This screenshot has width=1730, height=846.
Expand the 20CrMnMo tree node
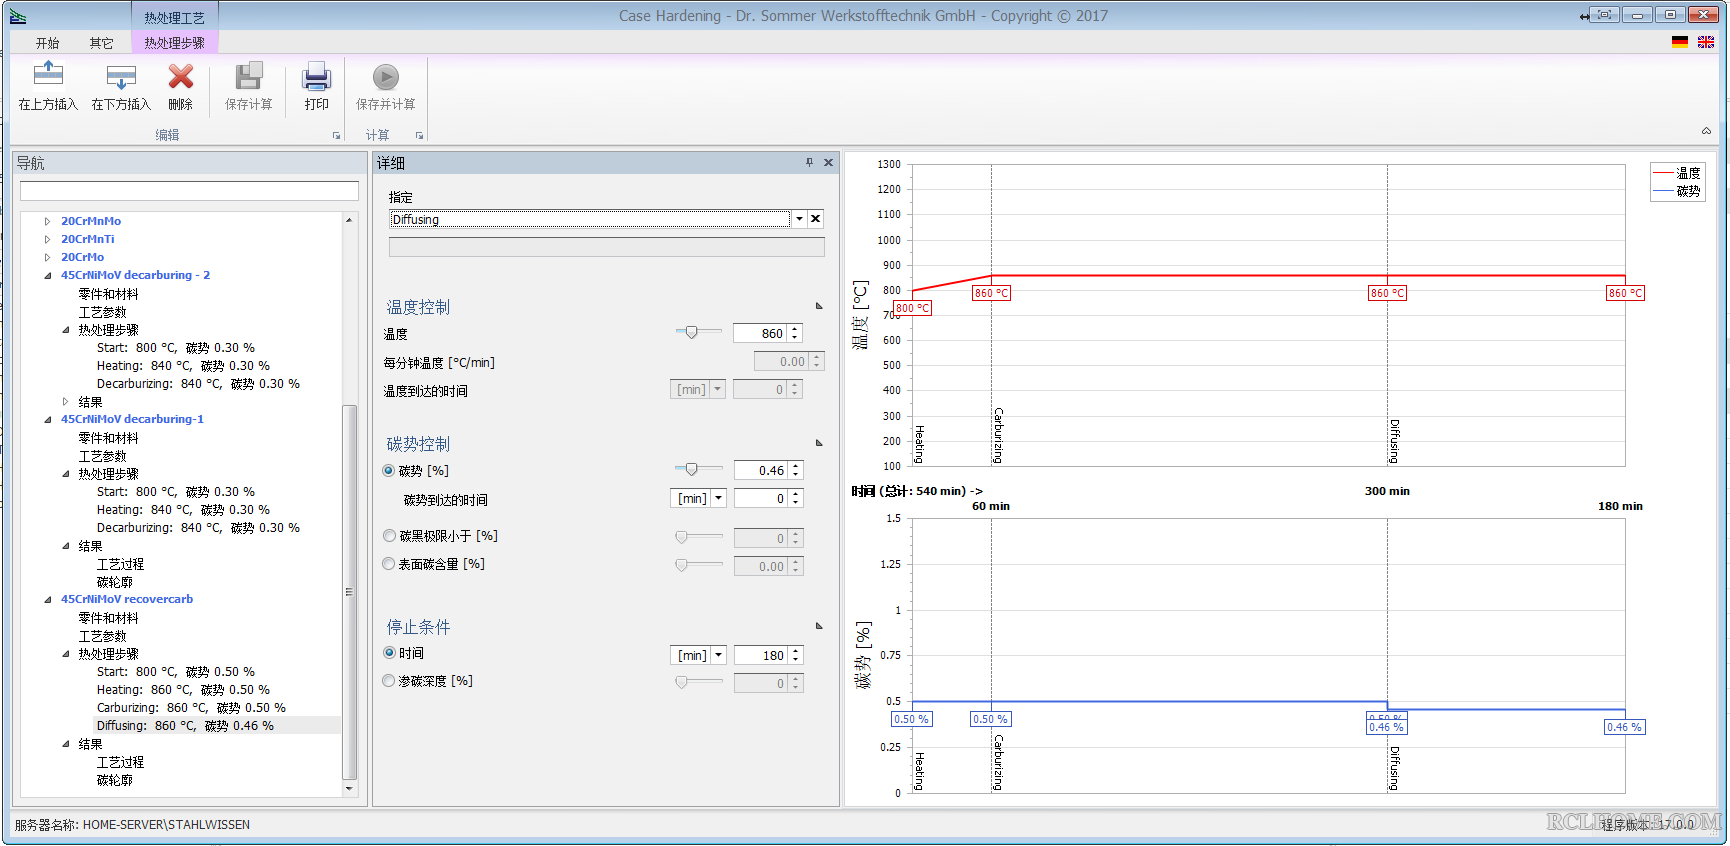tap(47, 221)
